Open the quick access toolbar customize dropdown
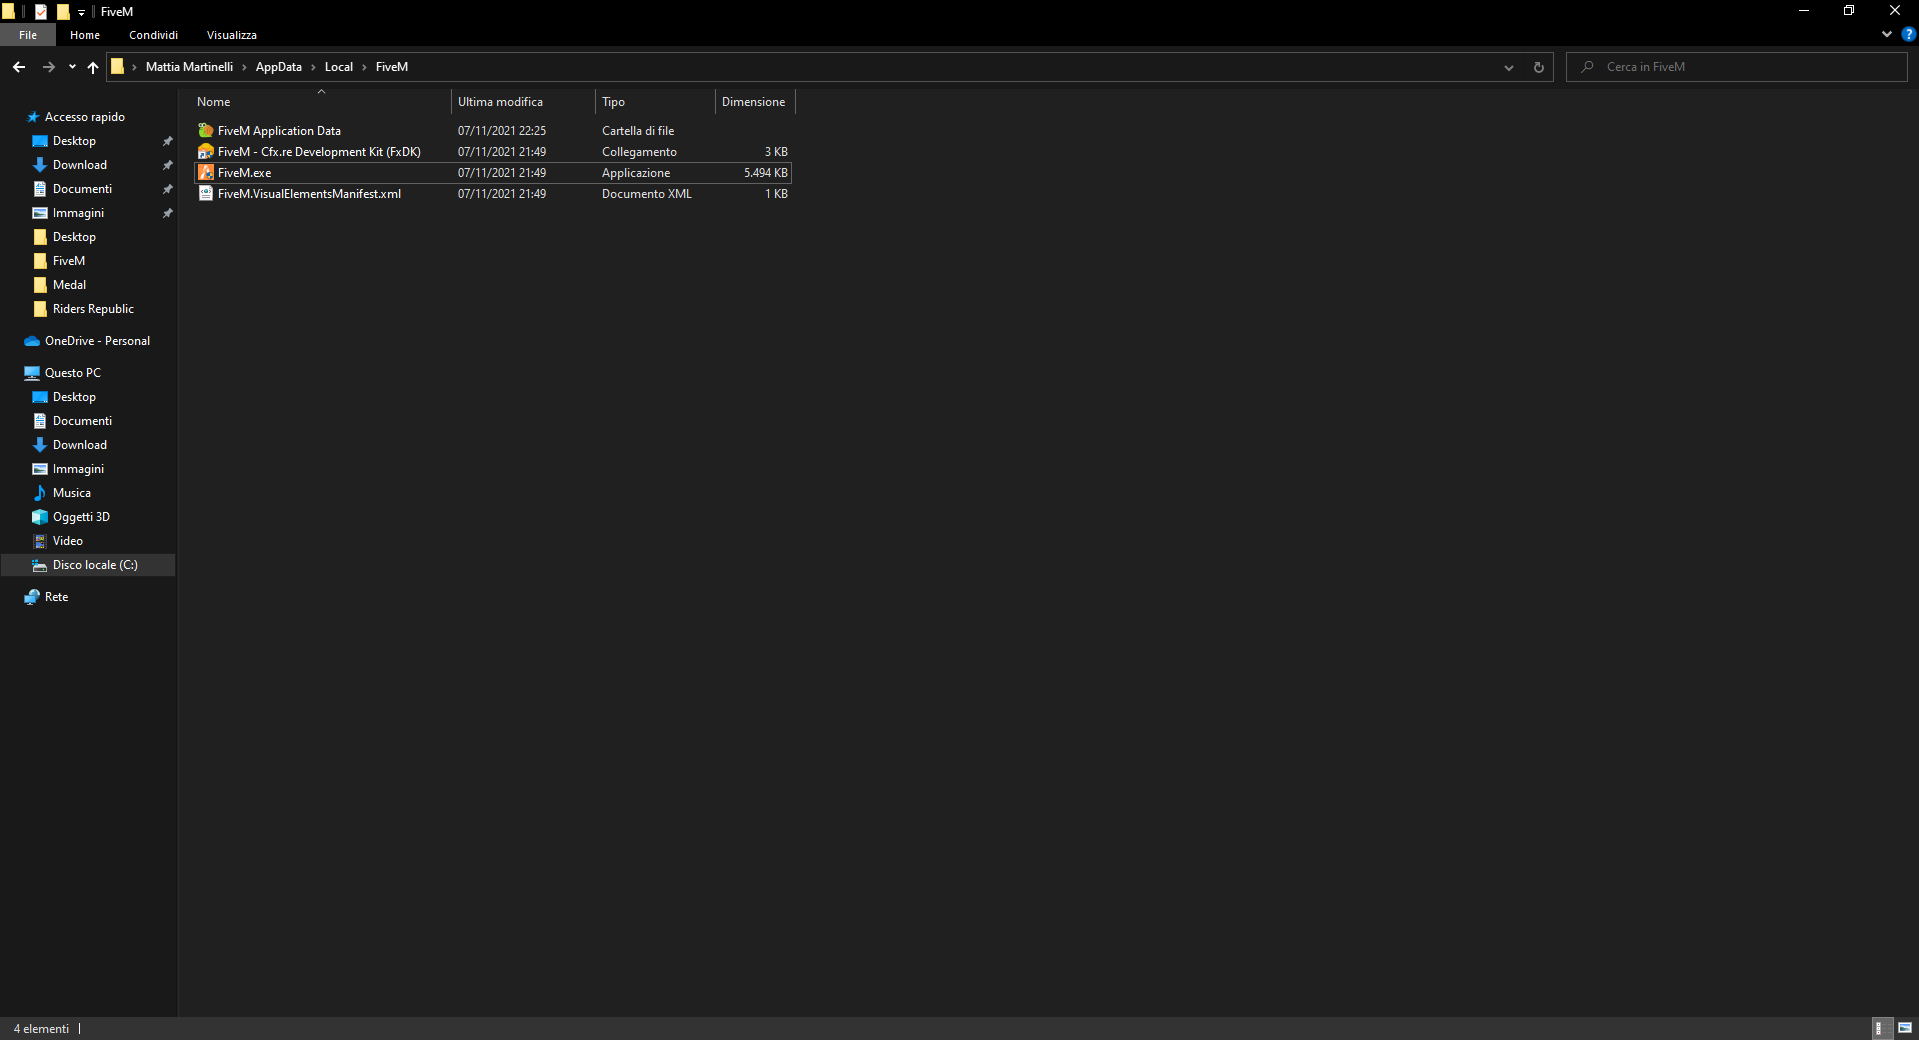1919x1040 pixels. click(81, 12)
